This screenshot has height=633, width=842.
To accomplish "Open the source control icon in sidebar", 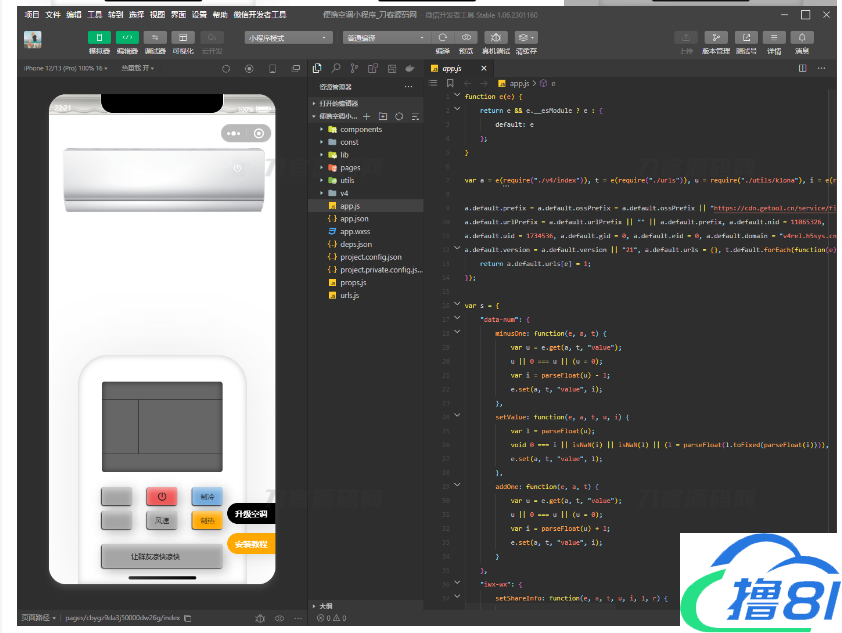I will (x=354, y=68).
